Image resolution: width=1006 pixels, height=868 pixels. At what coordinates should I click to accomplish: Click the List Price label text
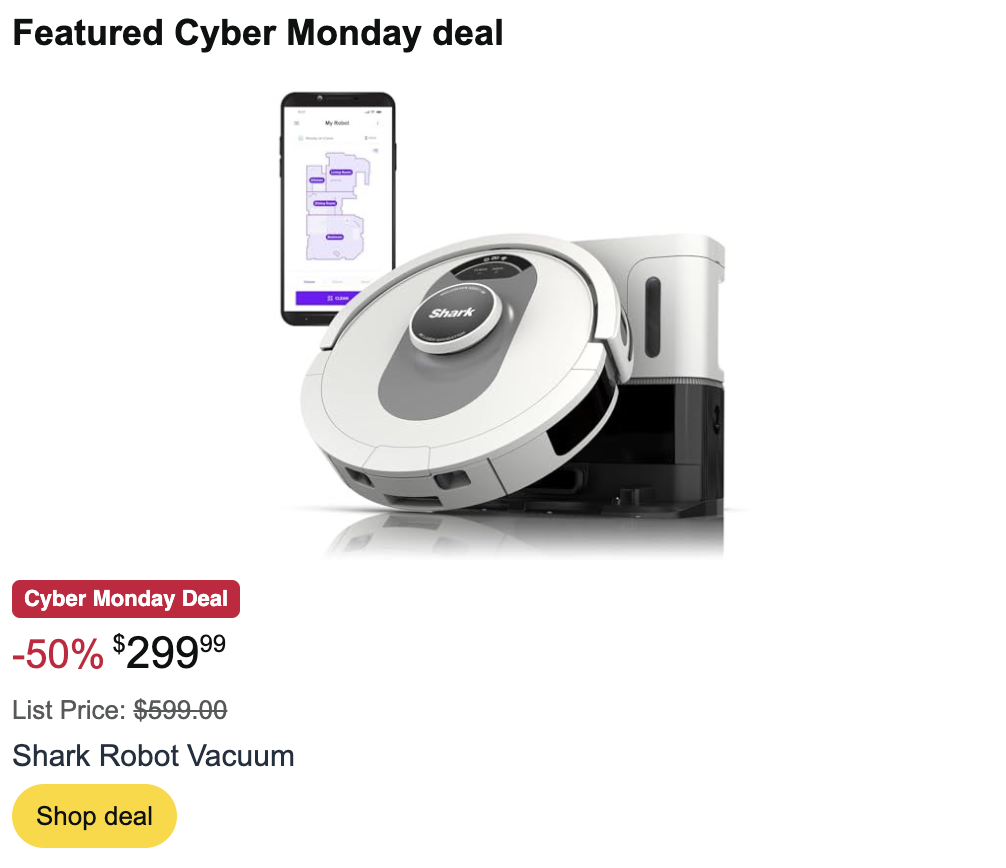69,710
